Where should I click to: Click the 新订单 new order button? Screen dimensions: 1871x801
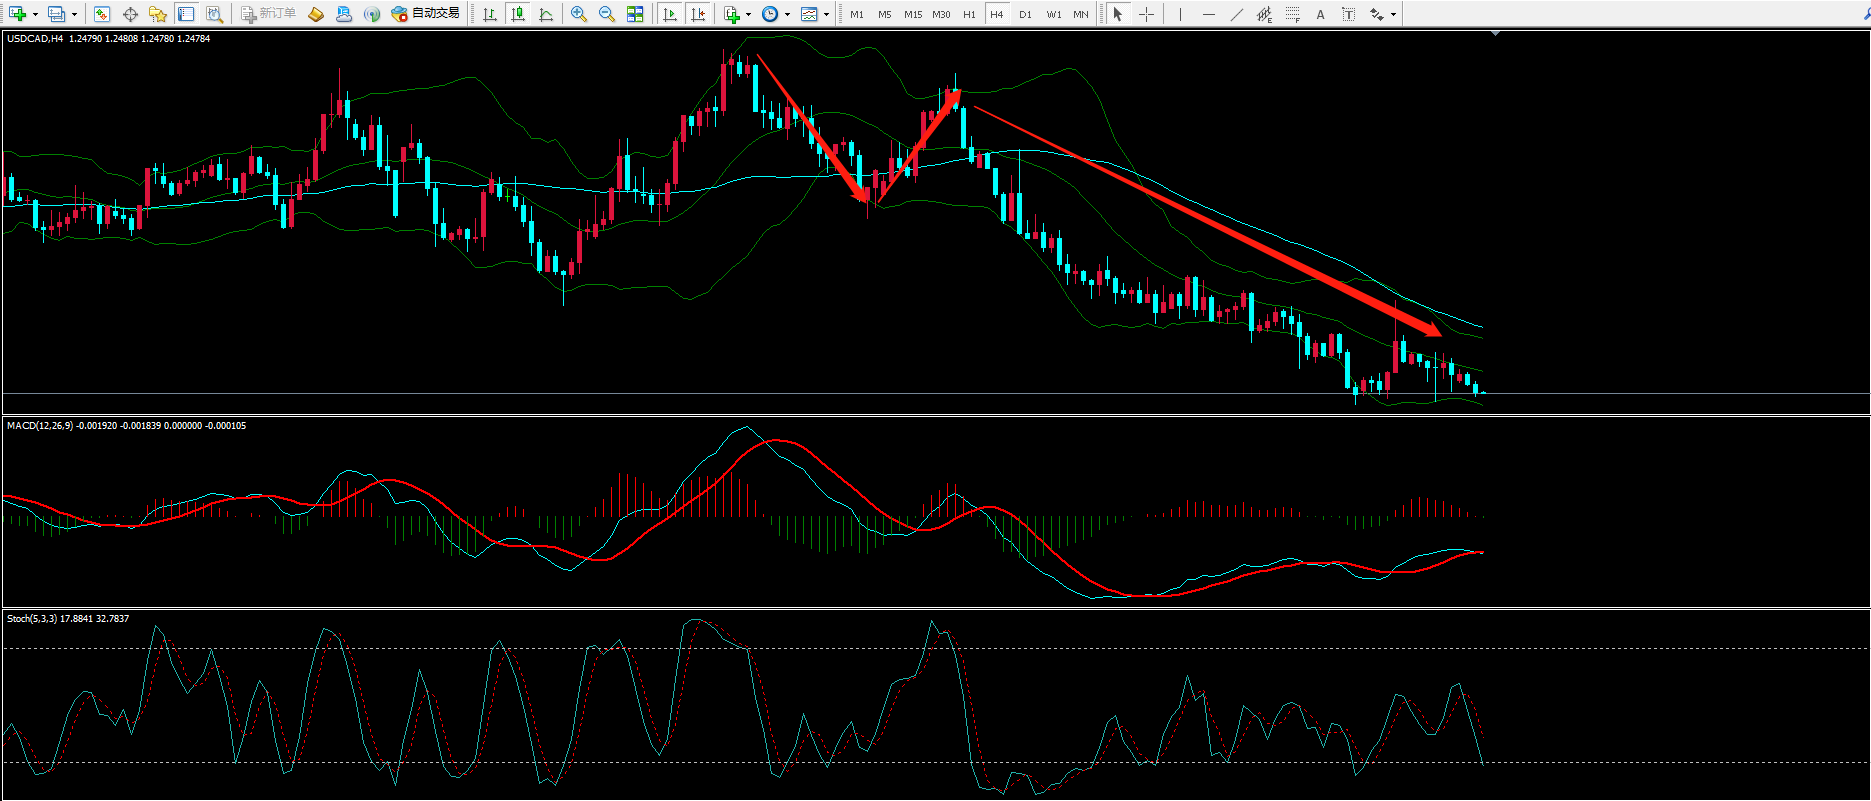(268, 14)
